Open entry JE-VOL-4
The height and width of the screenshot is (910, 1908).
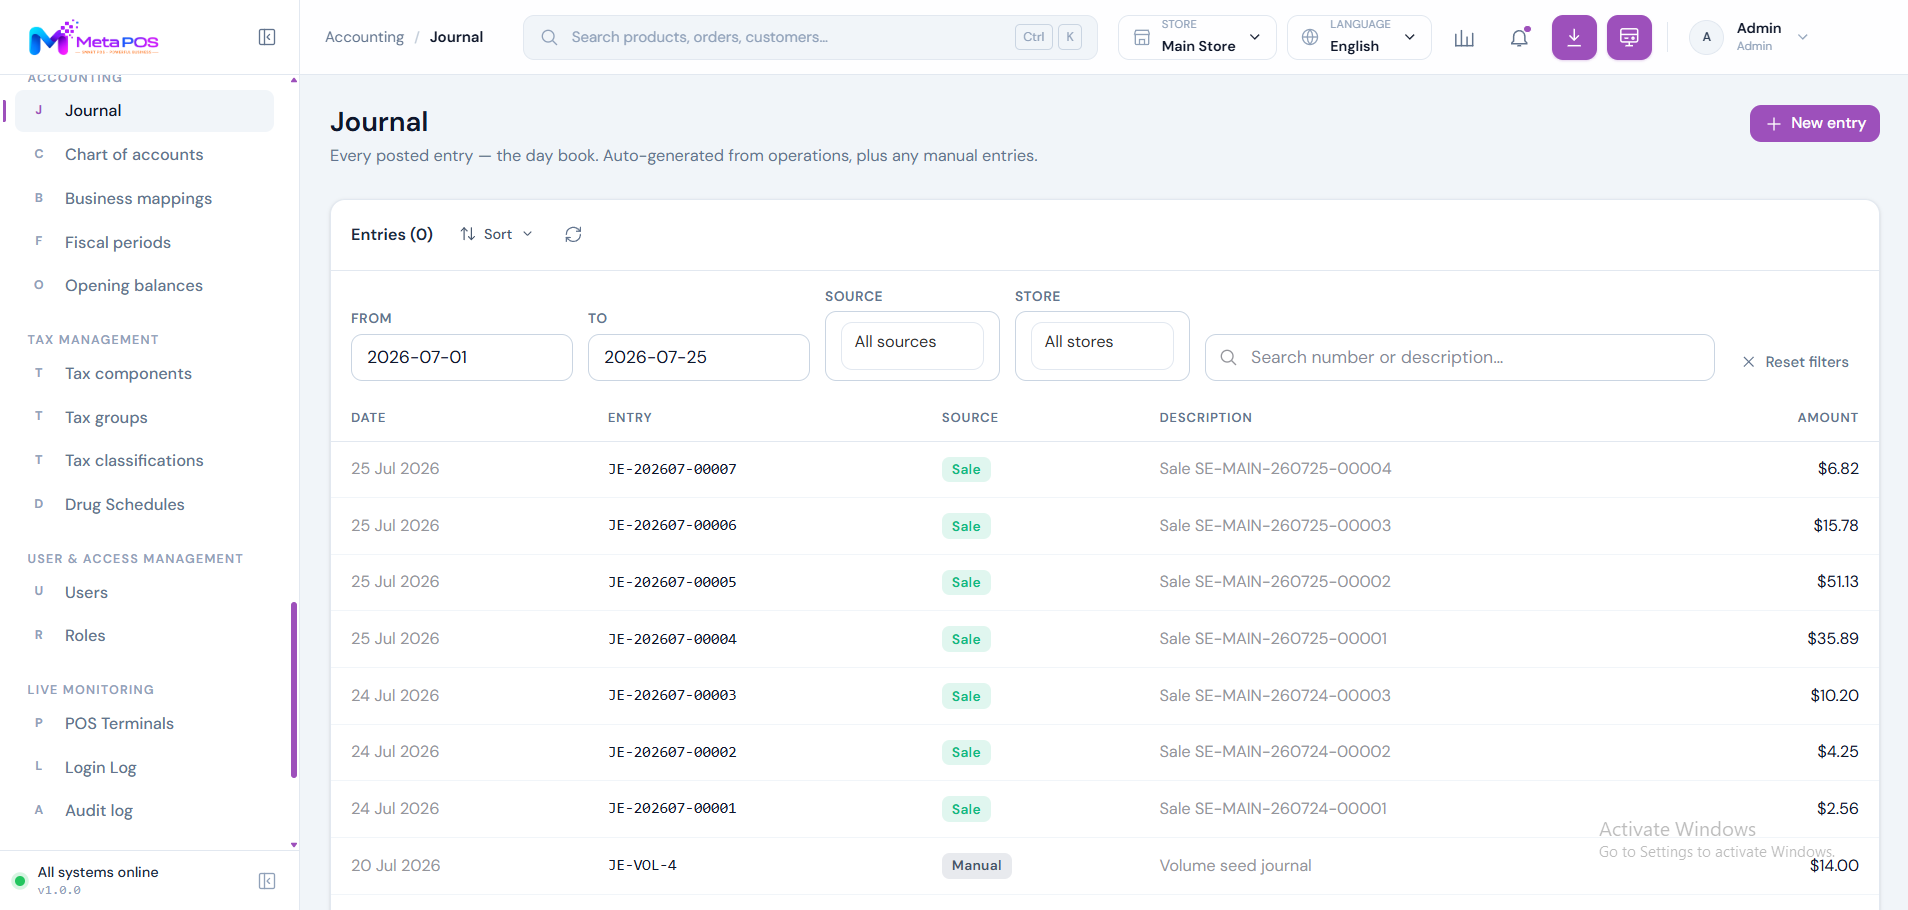click(x=642, y=865)
